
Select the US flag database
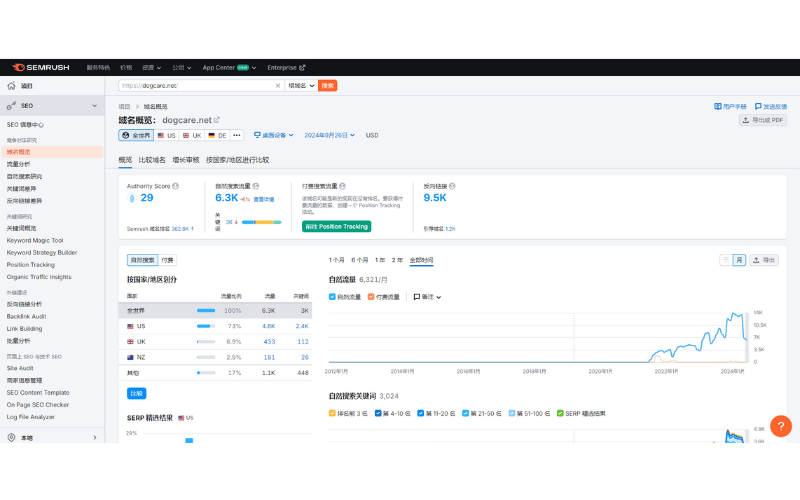click(x=166, y=135)
